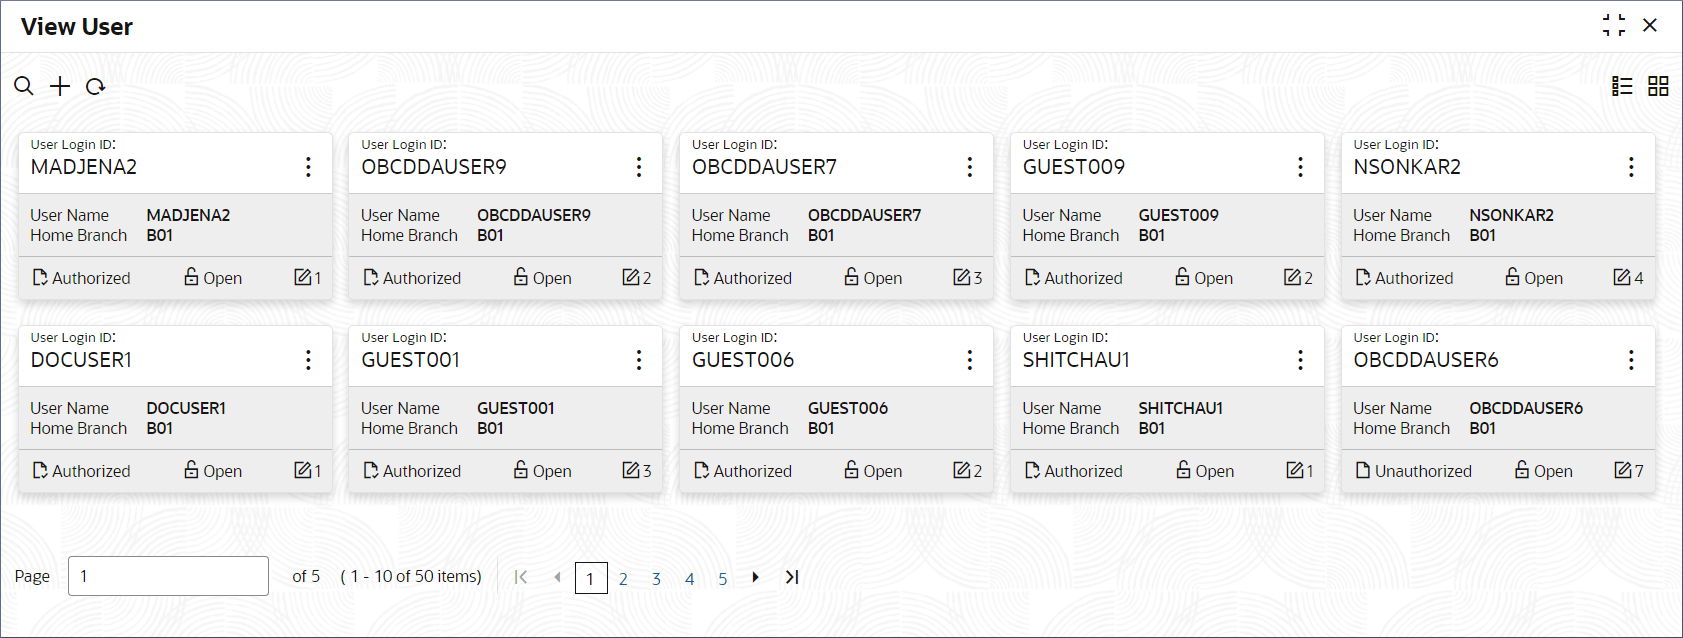
Task: Click Authorized document icon on DOCUSER1 card
Action: [40, 470]
